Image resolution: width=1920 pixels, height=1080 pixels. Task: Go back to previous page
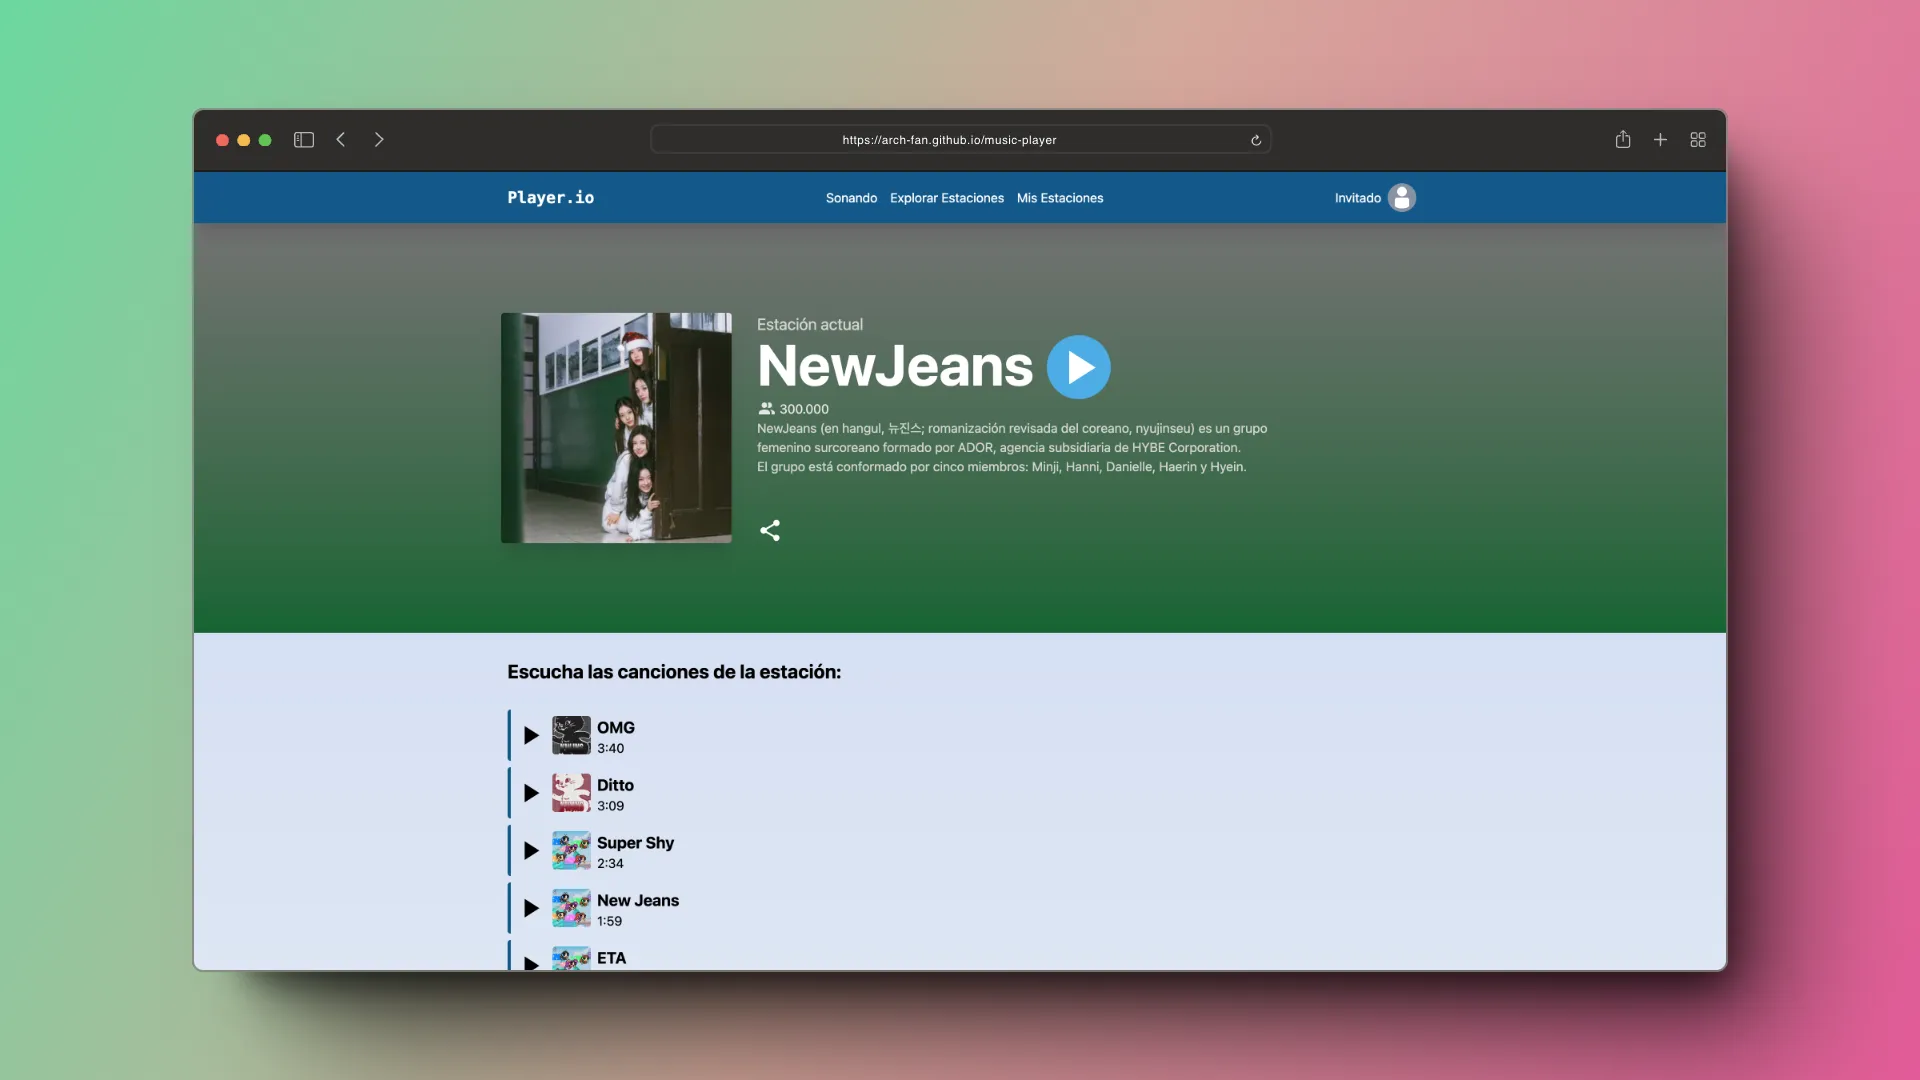pos(341,140)
